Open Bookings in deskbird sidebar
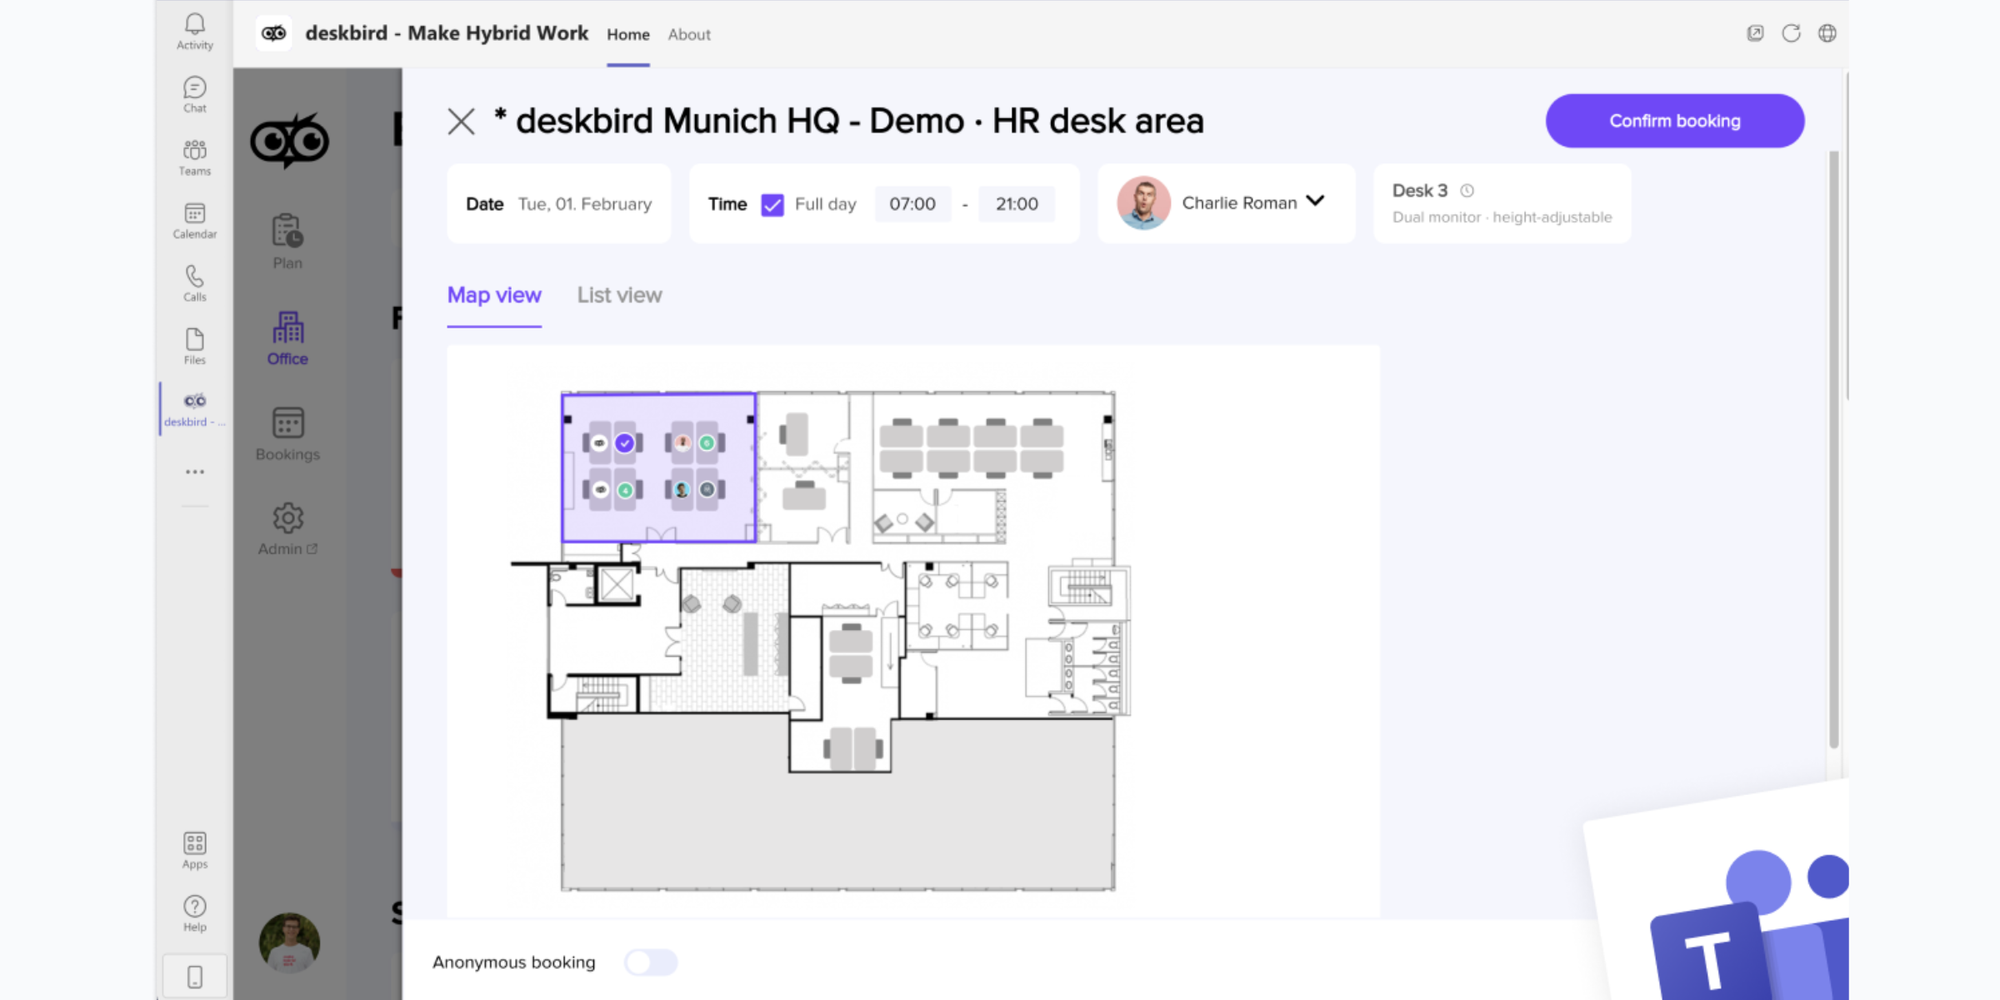Viewport: 2000px width, 1000px height. (x=288, y=434)
